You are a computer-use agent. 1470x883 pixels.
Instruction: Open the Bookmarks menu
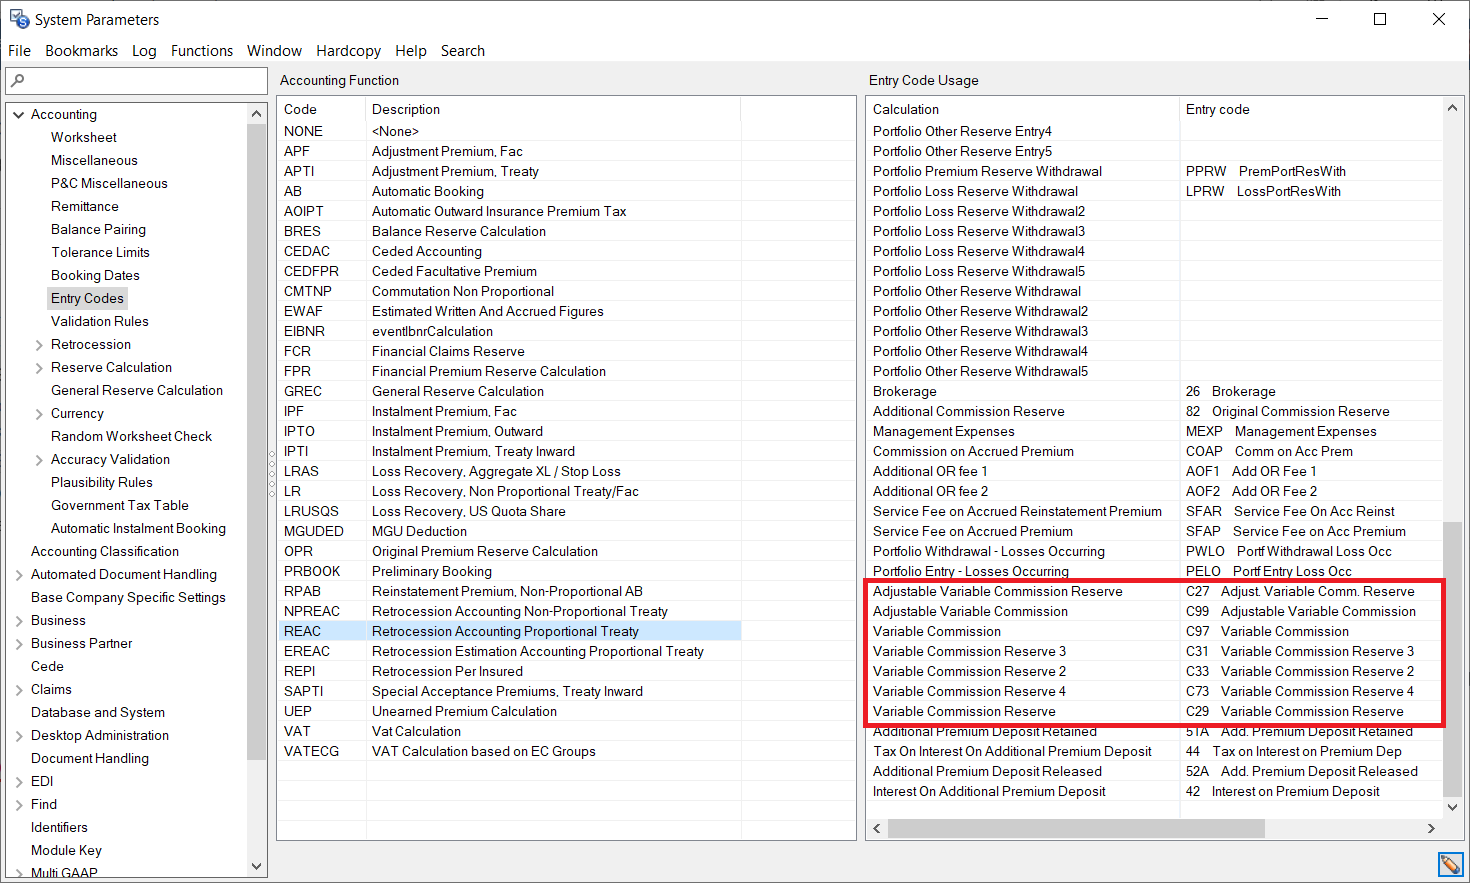[81, 51]
